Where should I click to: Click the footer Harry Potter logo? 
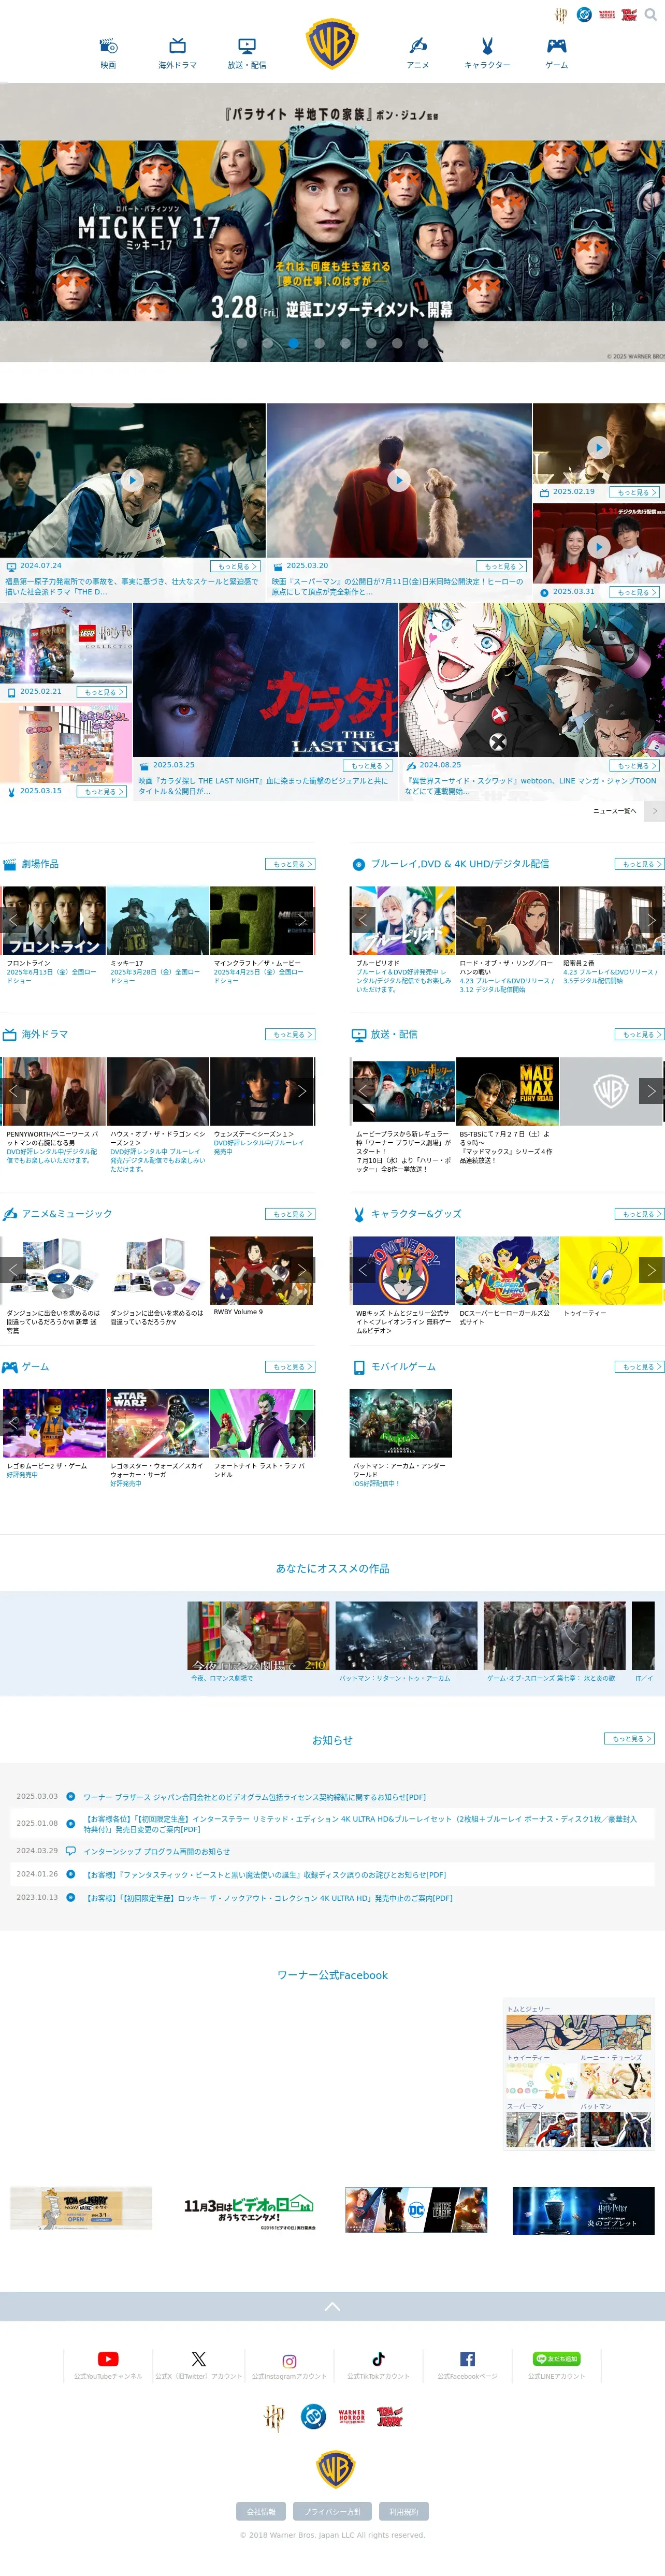(273, 2418)
